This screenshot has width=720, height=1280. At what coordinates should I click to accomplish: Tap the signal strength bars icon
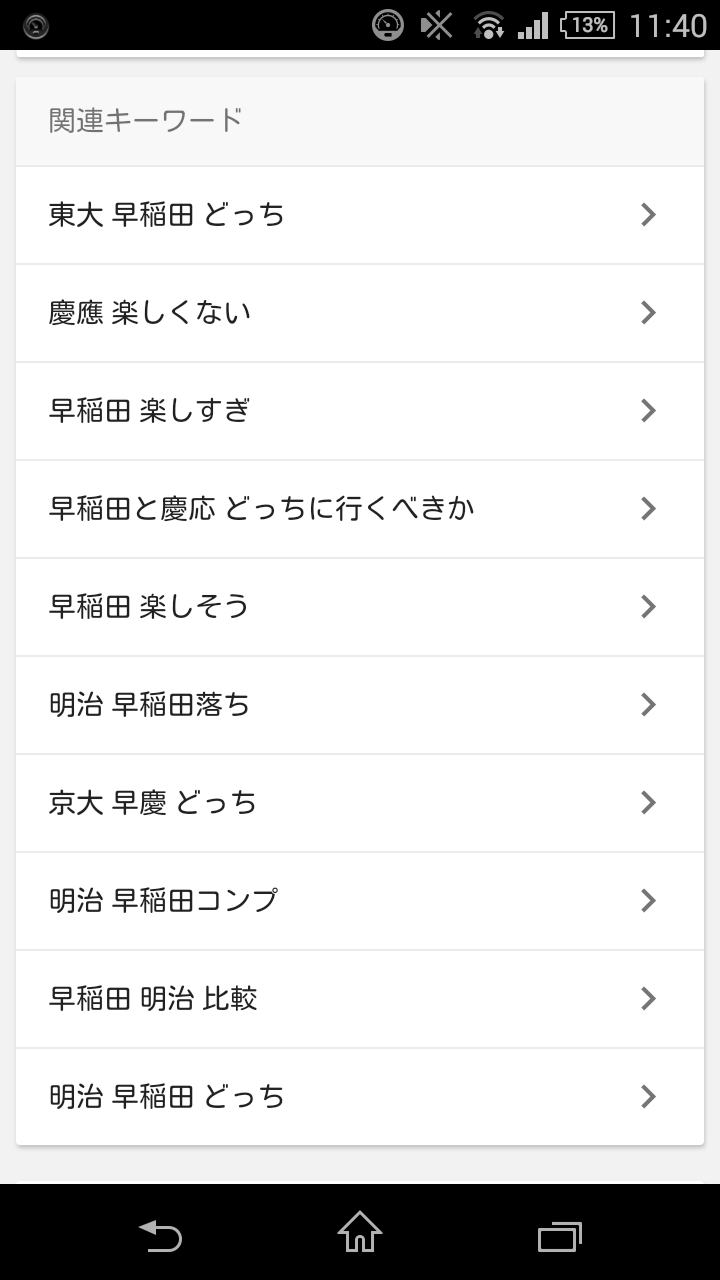[x=533, y=25]
